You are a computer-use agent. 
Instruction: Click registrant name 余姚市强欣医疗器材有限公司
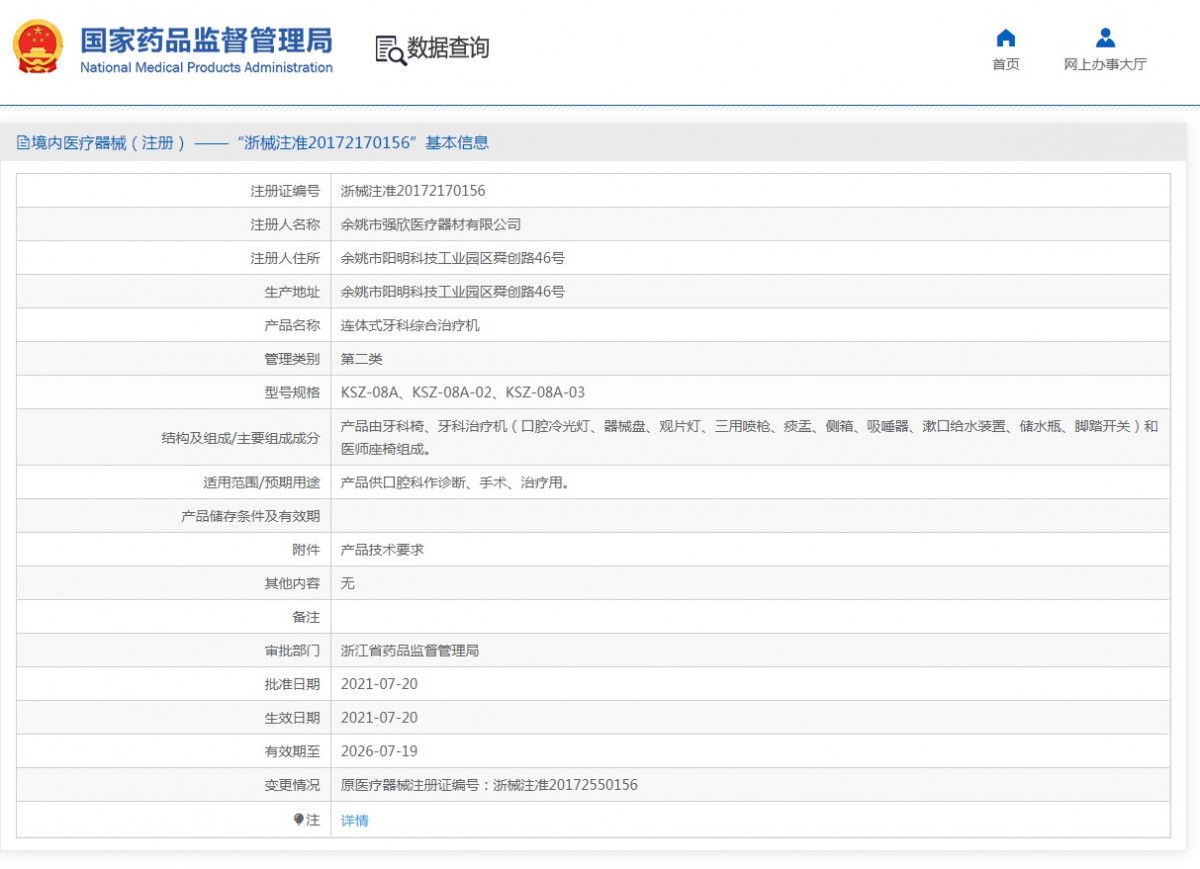pos(431,225)
